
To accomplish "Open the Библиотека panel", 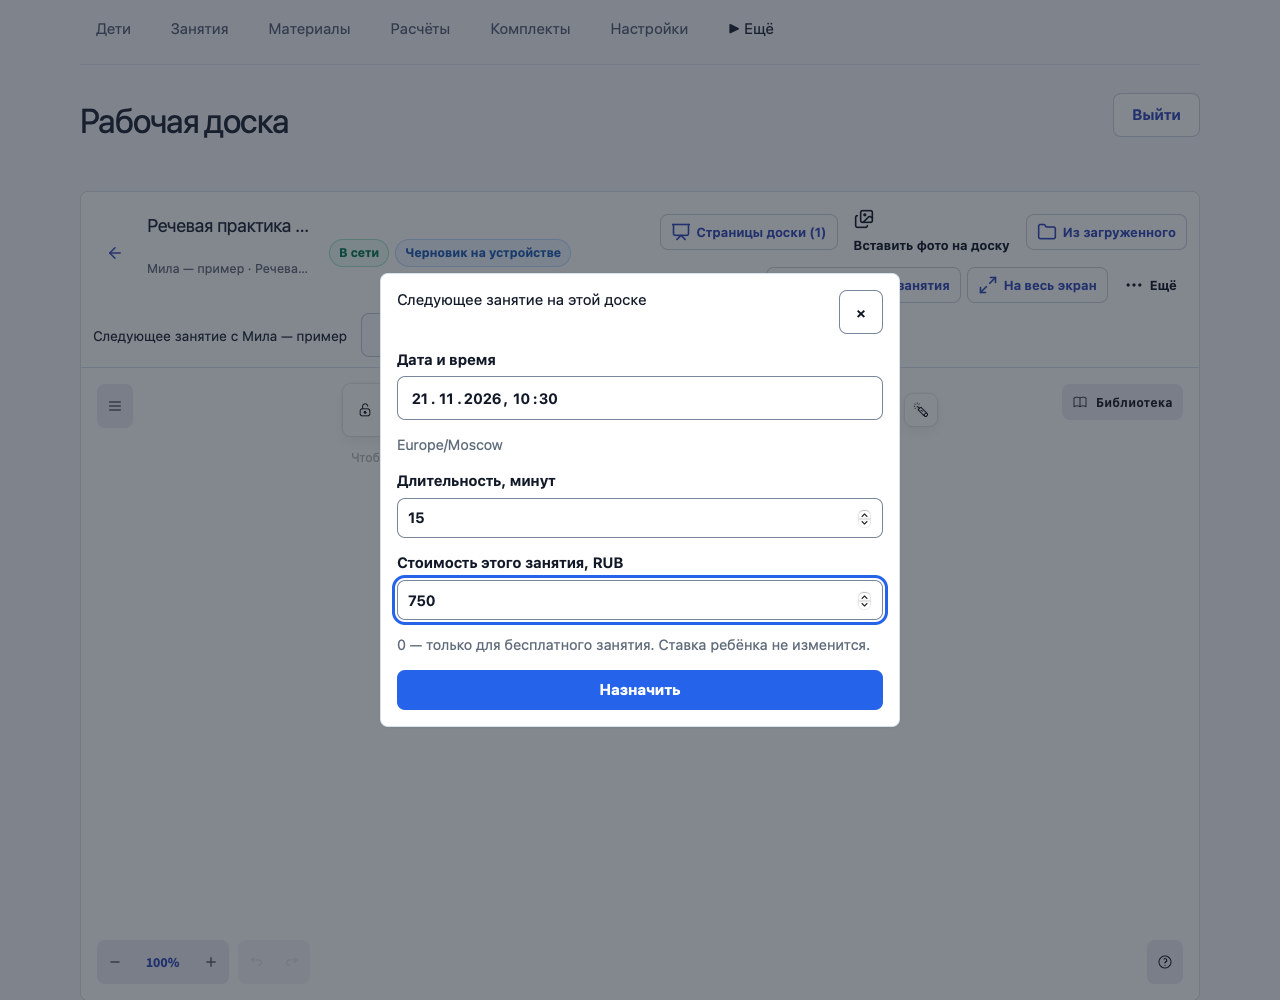I will pos(1122,402).
